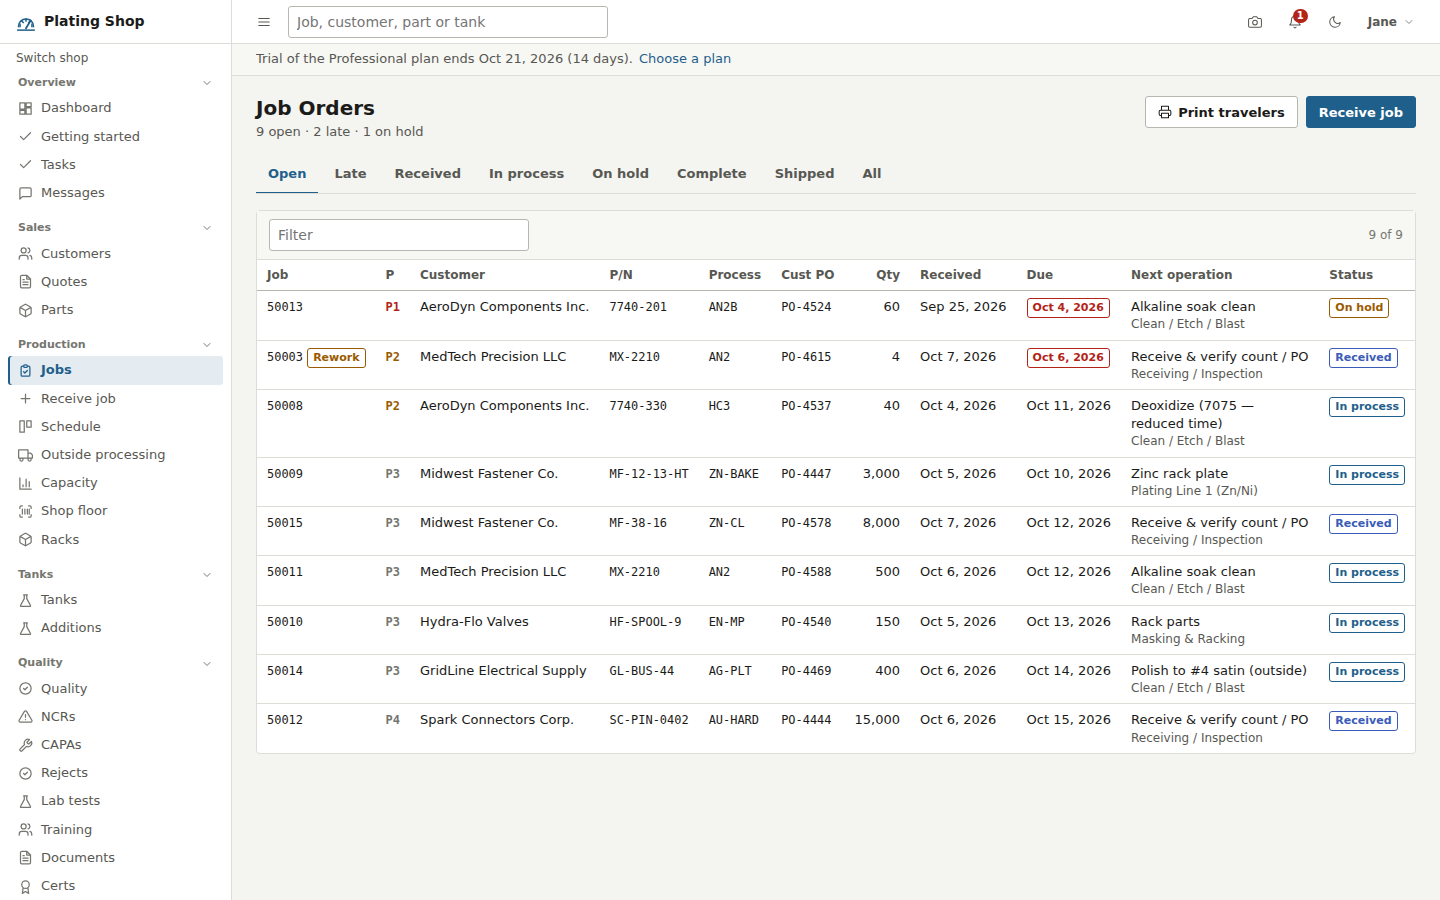
Task: Switch to the On hold tab
Action: tap(620, 174)
